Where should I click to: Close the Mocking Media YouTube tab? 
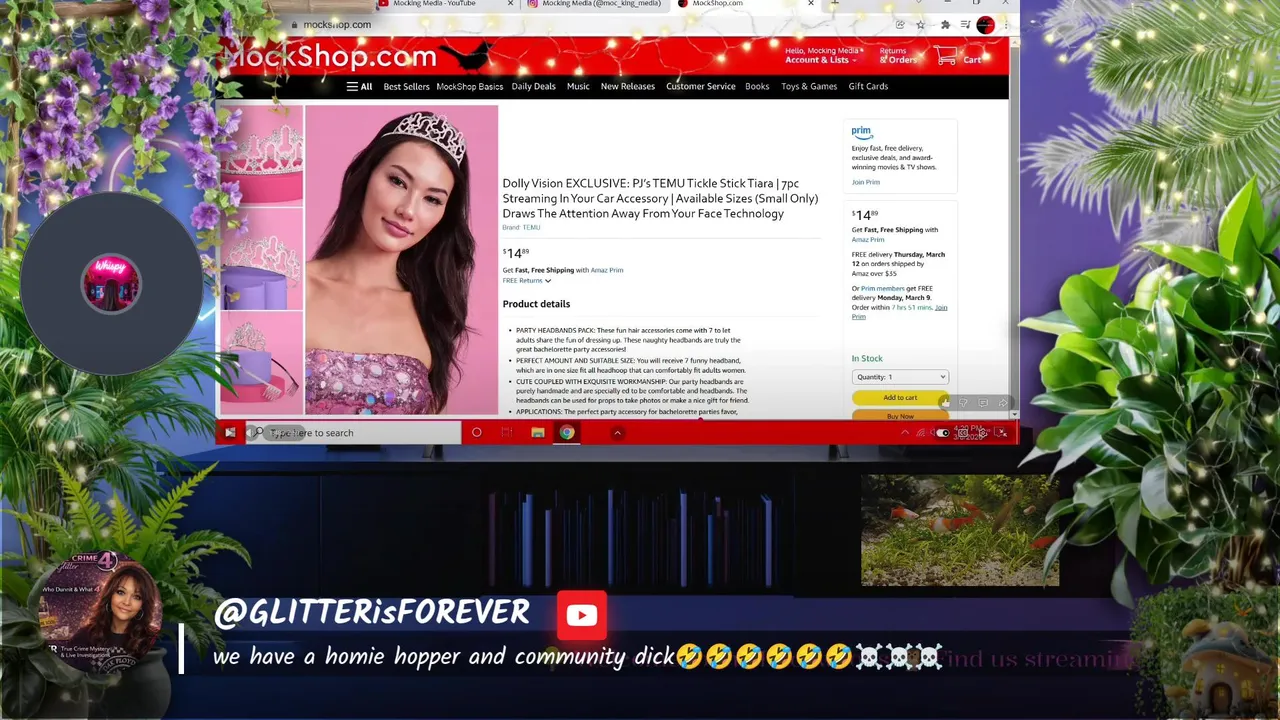coord(510,4)
